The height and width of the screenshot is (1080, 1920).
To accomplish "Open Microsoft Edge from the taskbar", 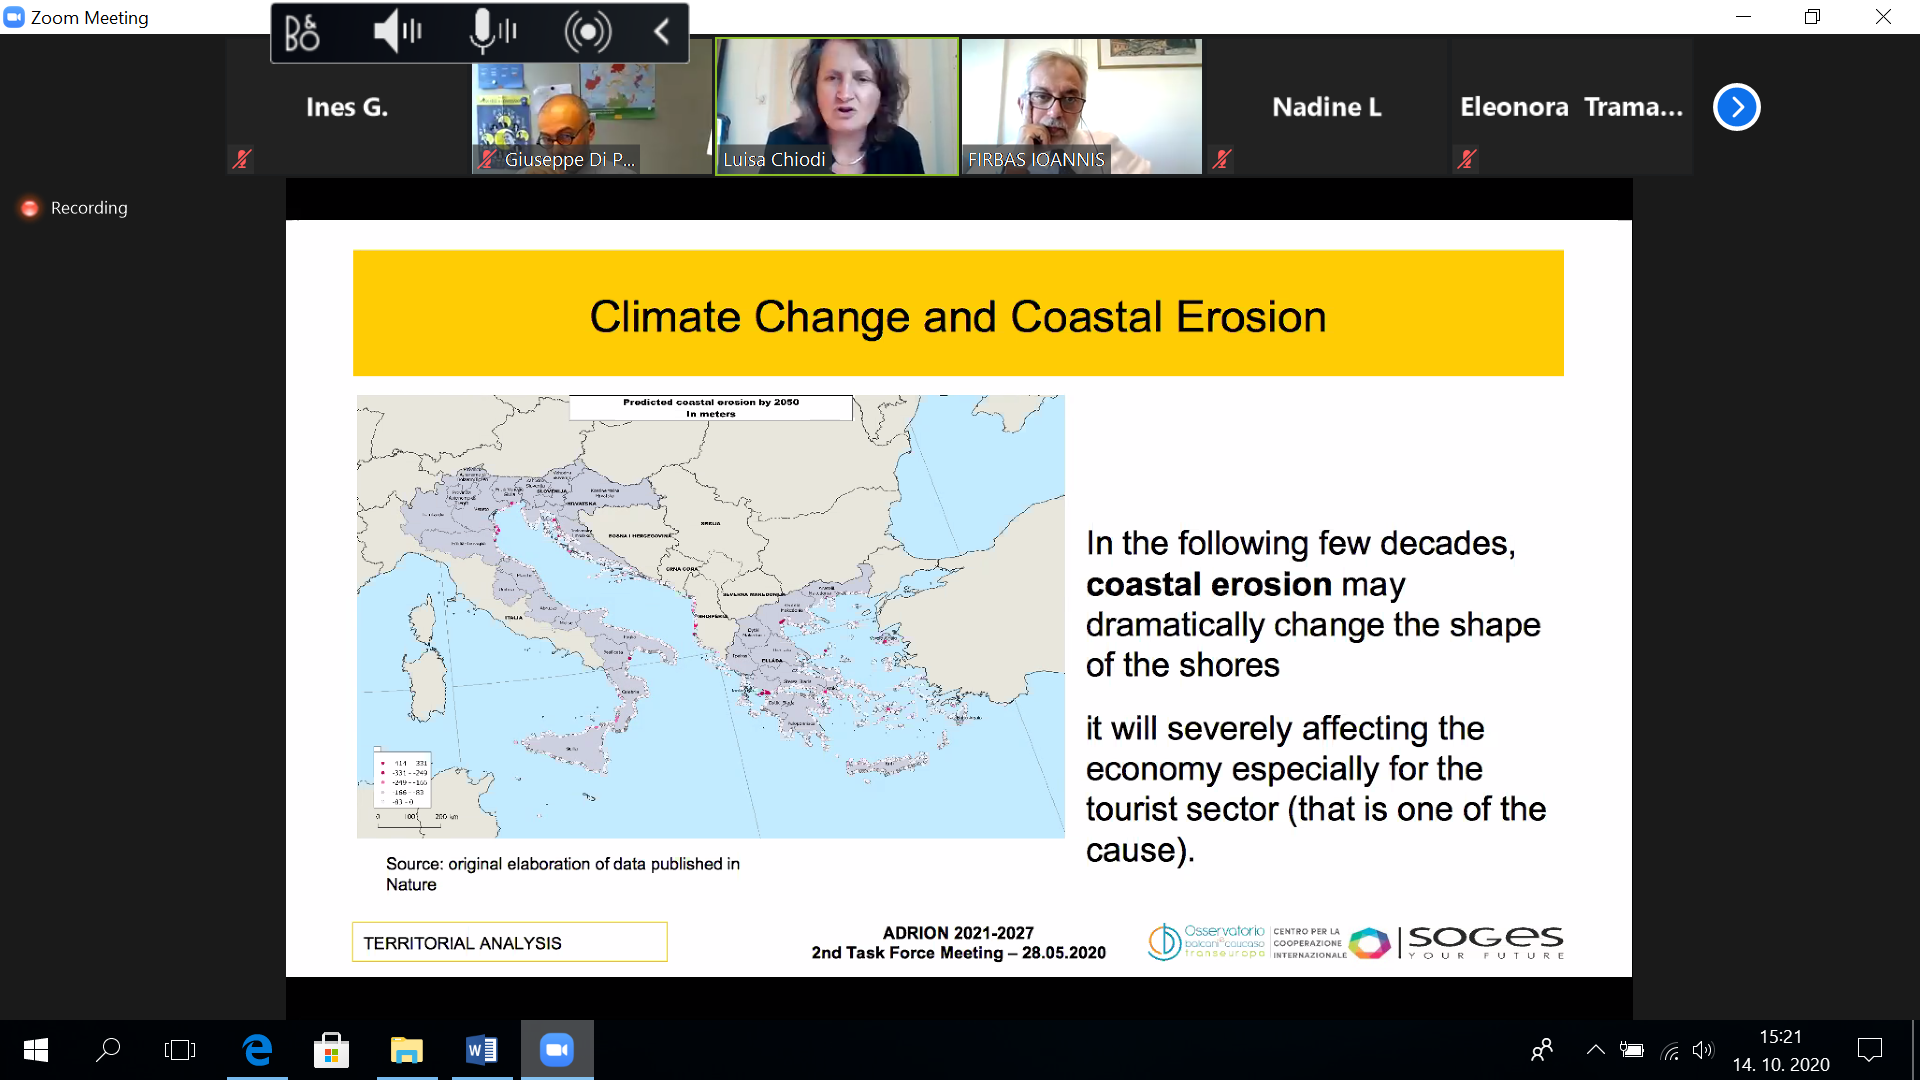I will (257, 1050).
